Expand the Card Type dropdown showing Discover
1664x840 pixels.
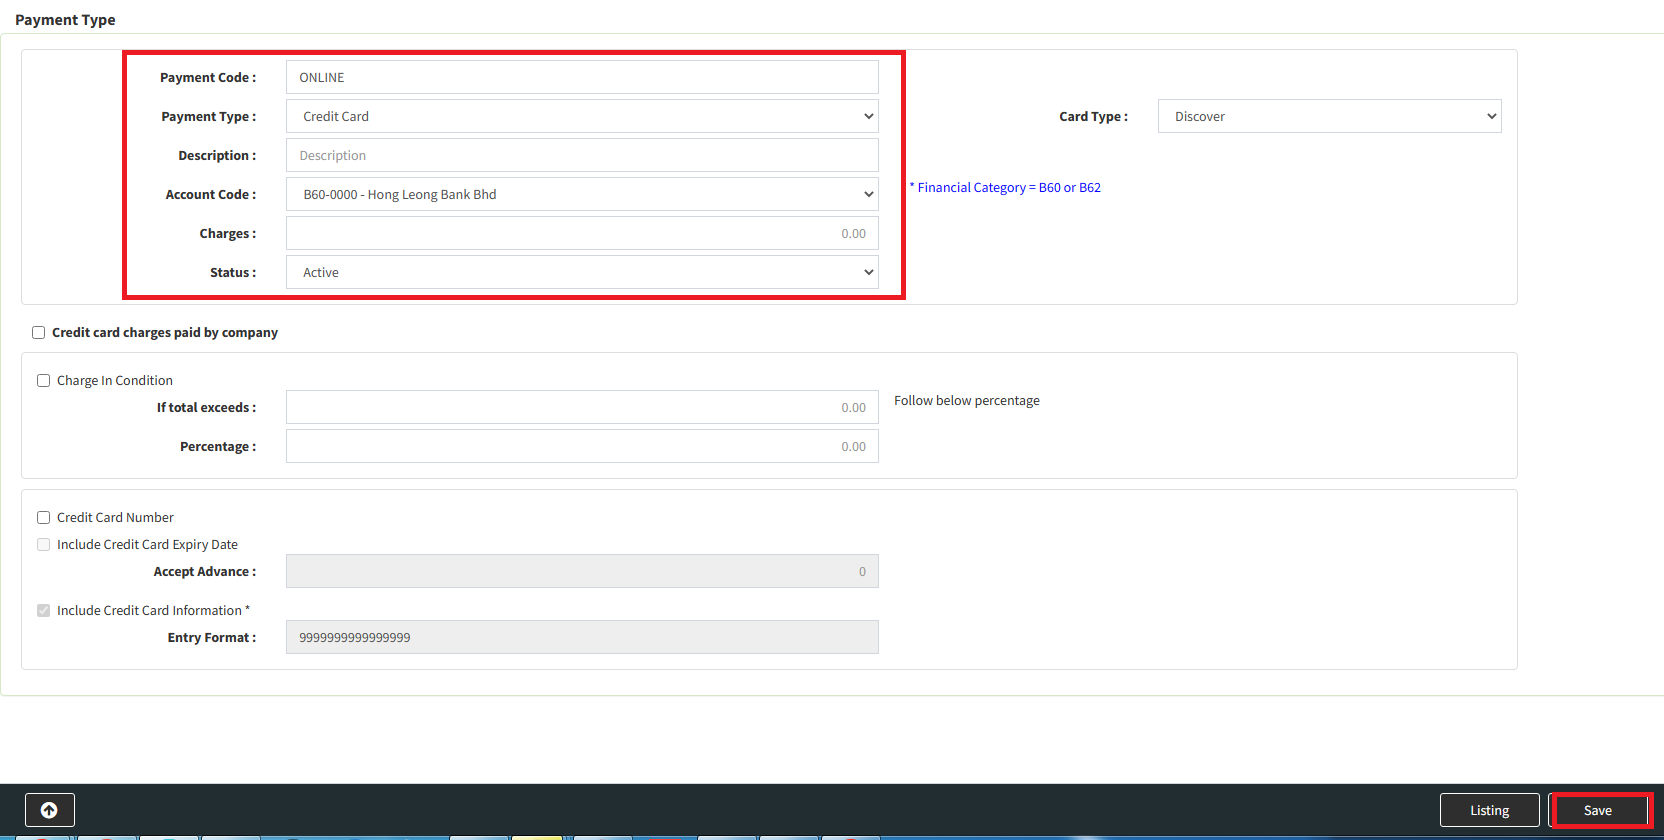(x=1329, y=117)
